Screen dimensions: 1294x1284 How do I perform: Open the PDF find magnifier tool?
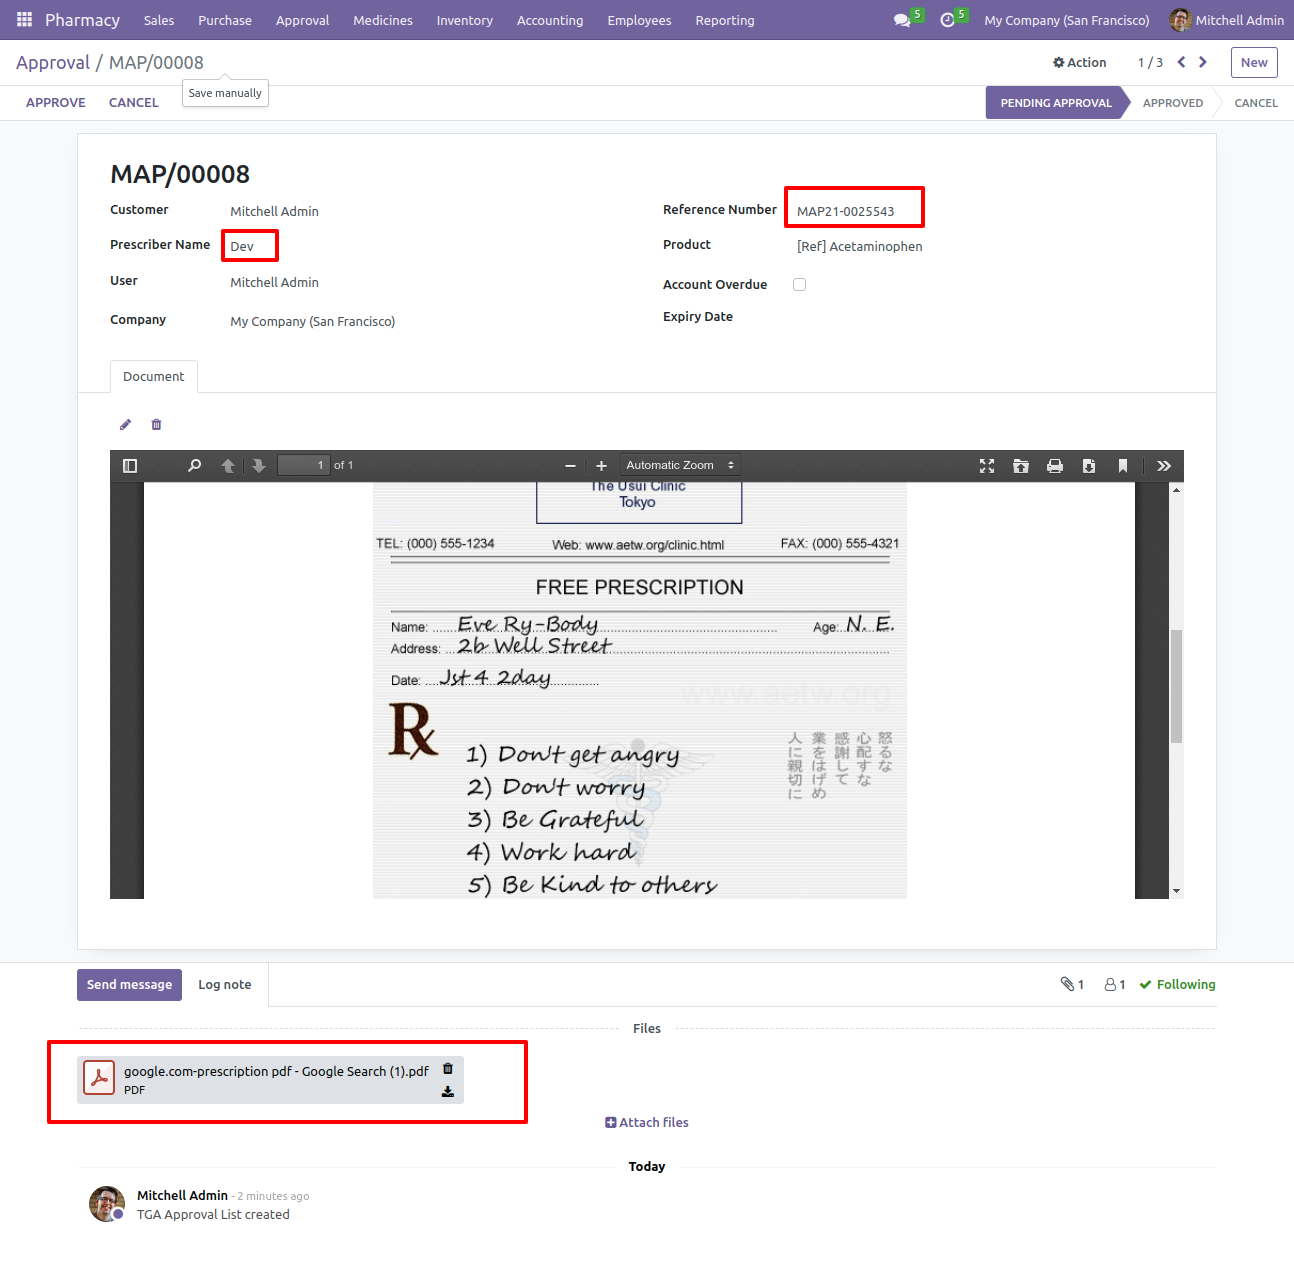[195, 466]
